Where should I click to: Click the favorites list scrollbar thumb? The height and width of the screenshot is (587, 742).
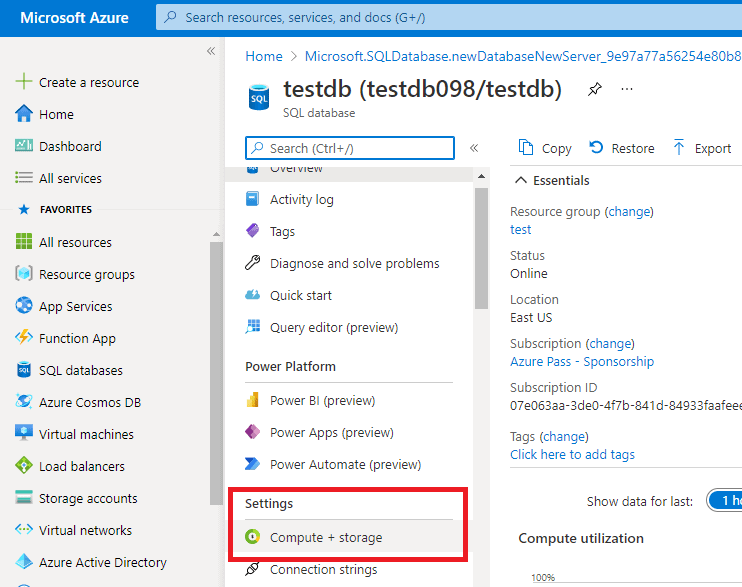pos(216,373)
